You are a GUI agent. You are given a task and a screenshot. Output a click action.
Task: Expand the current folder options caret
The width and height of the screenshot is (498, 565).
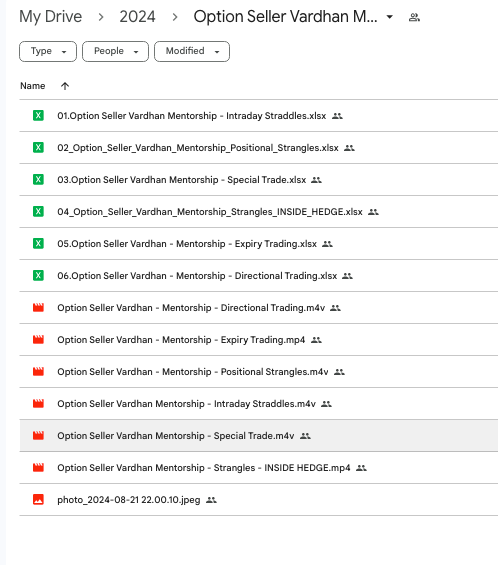click(390, 17)
